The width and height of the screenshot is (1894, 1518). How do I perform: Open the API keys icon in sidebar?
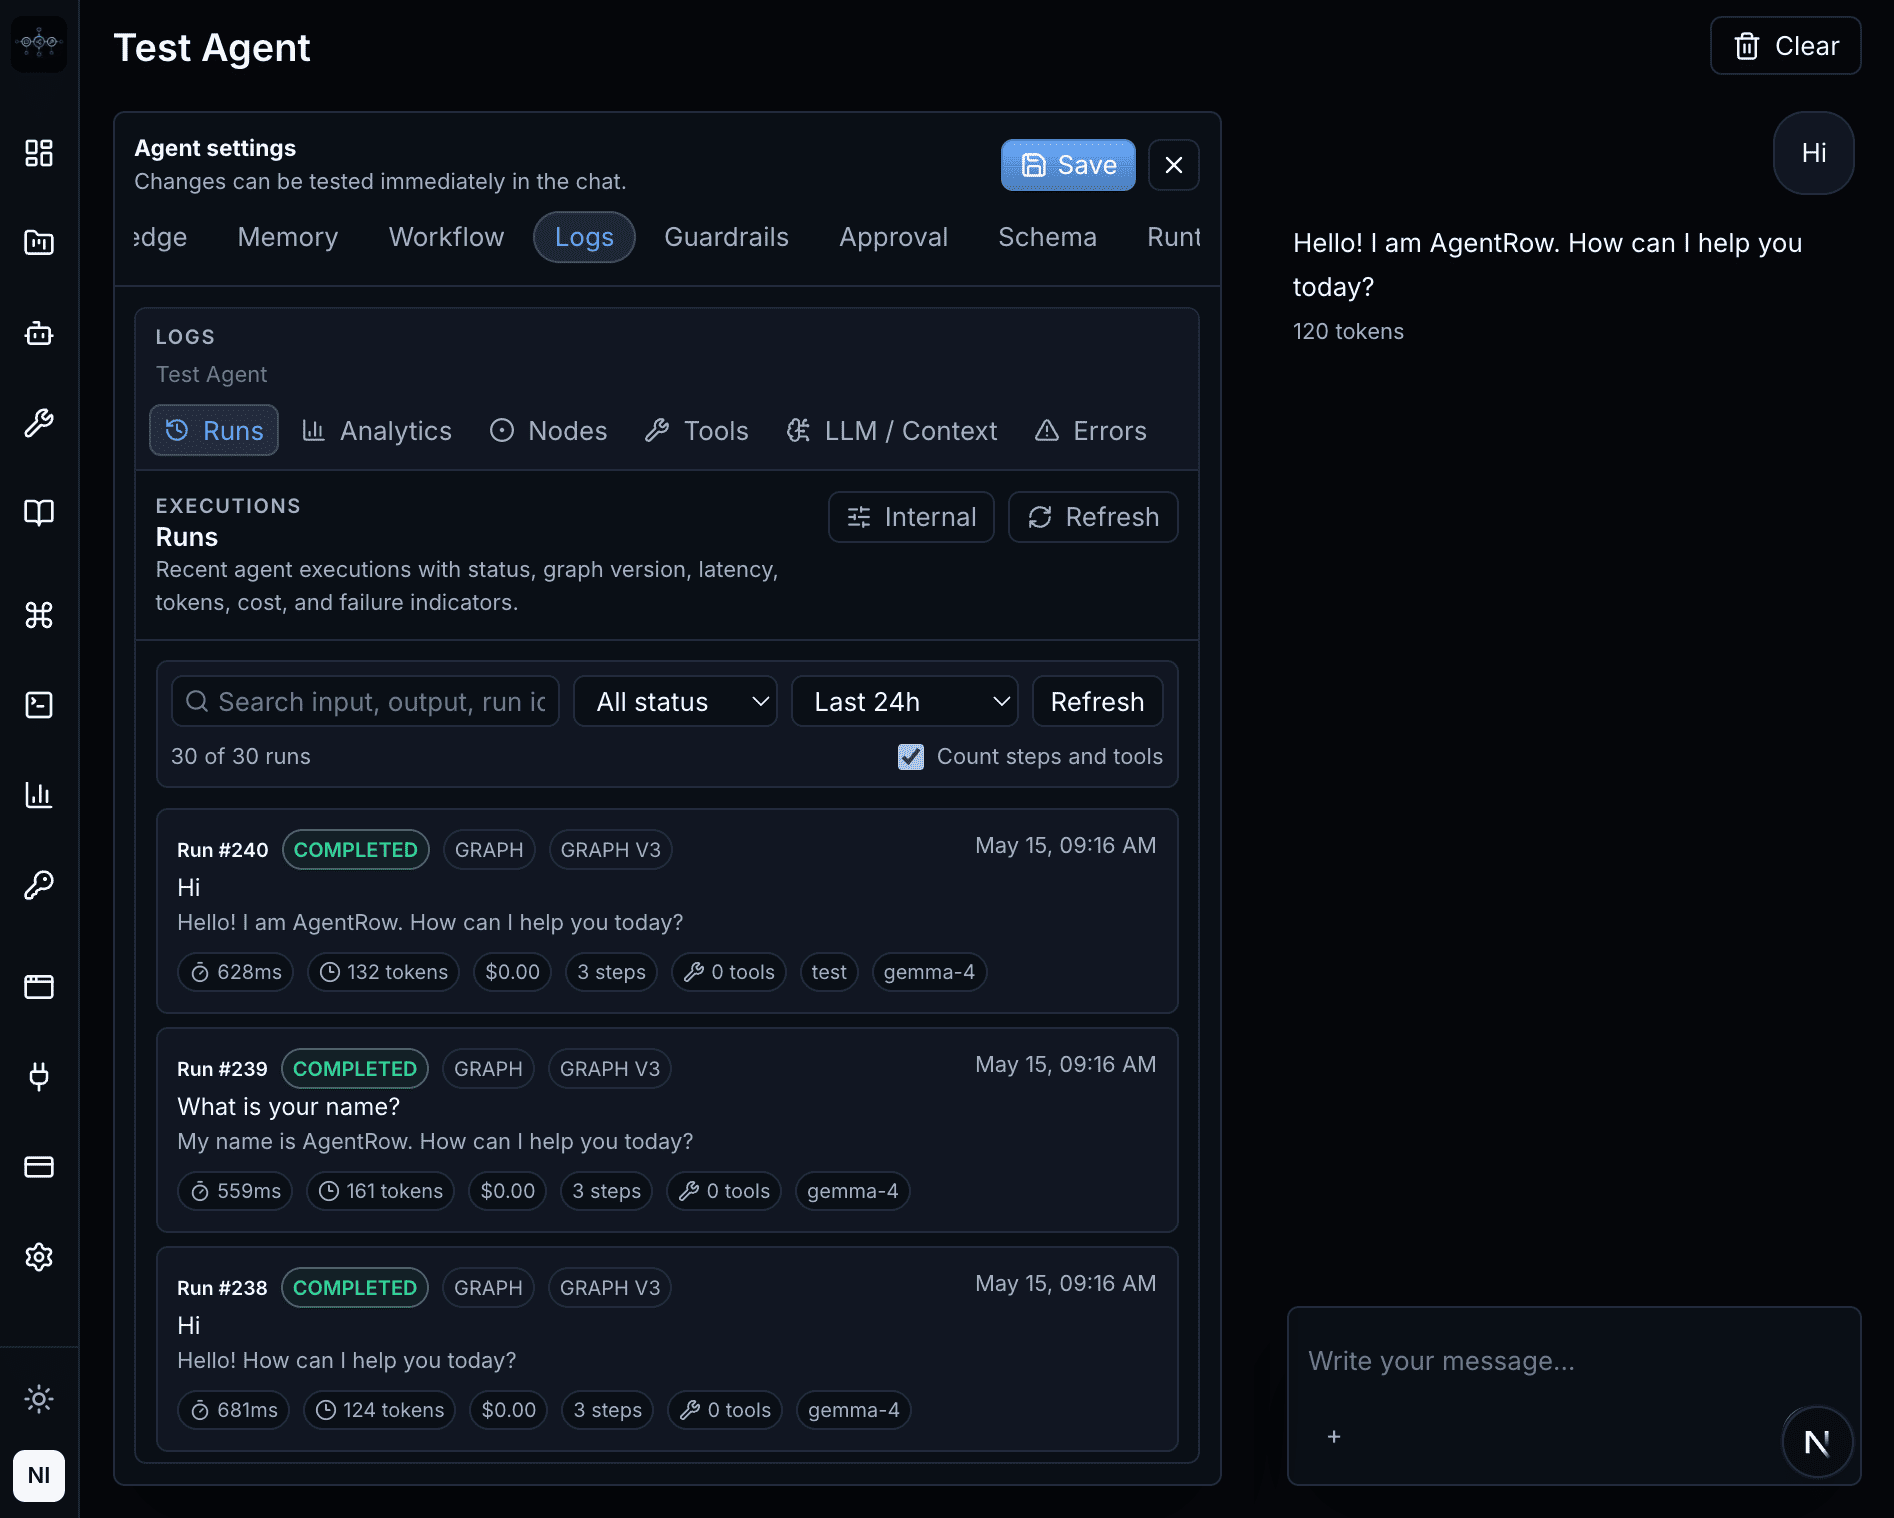(39, 885)
